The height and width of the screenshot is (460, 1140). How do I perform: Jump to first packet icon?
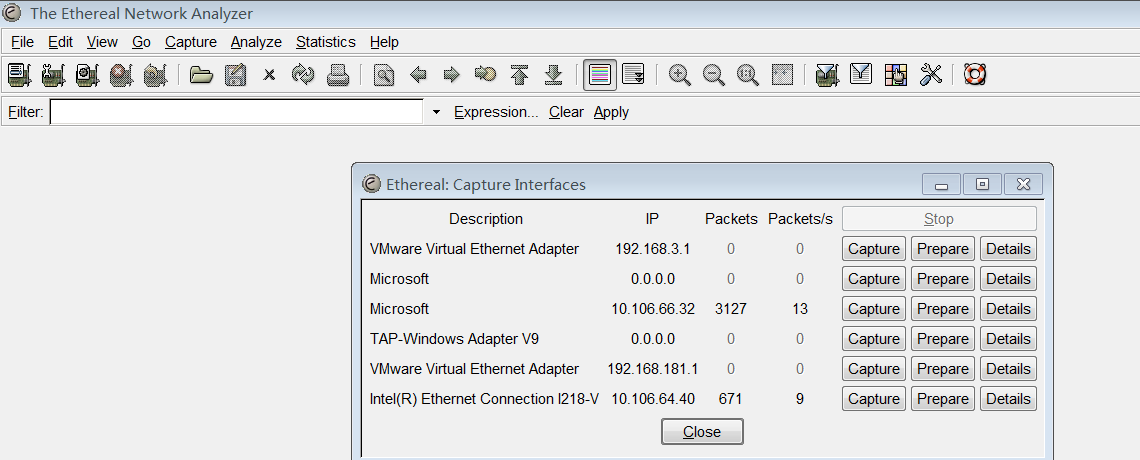(x=519, y=75)
